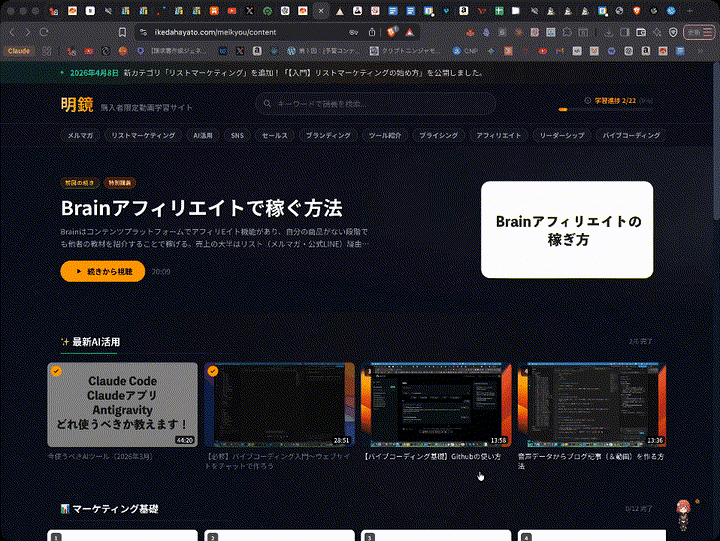
Task: Select the リストマーケティング category chip
Action: point(143,135)
